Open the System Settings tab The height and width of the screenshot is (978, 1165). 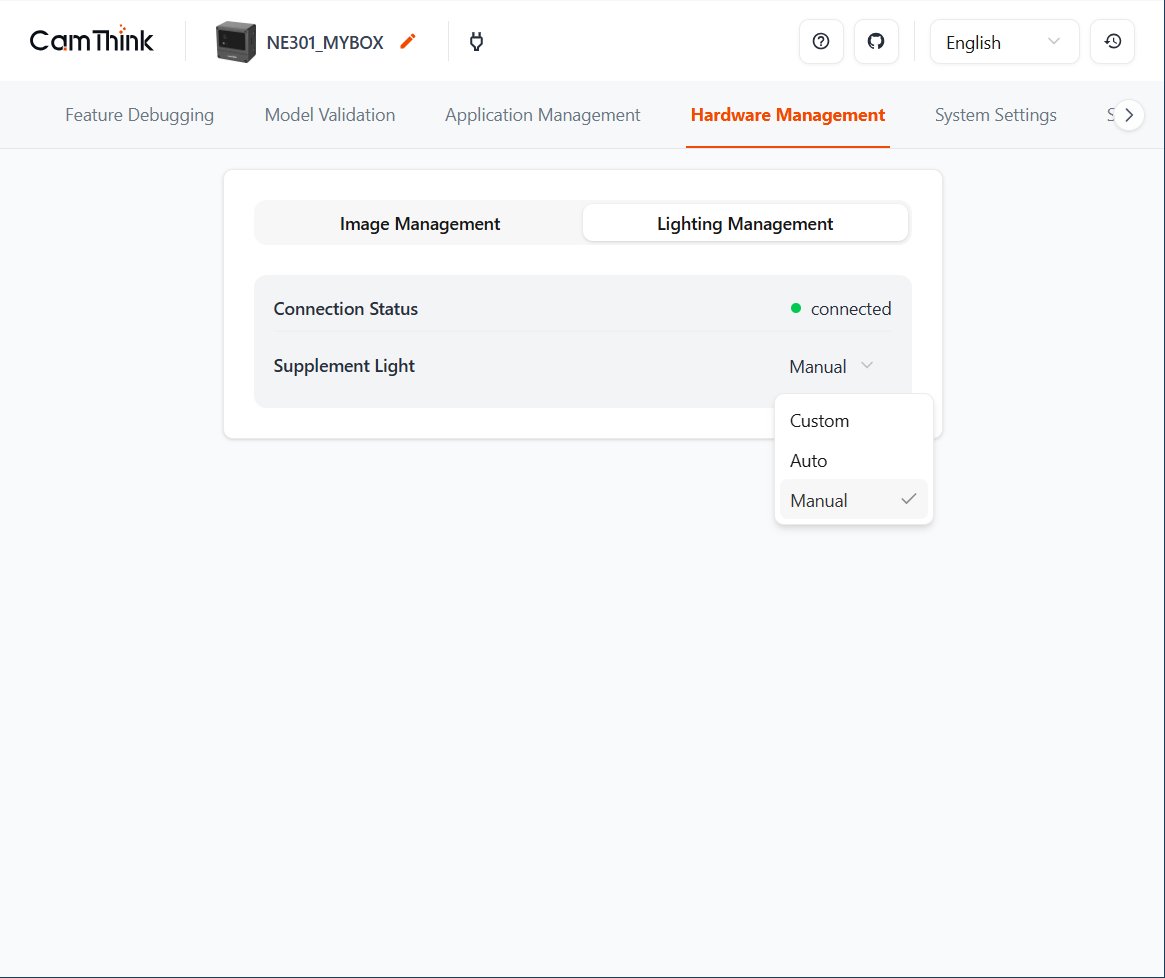coord(995,115)
